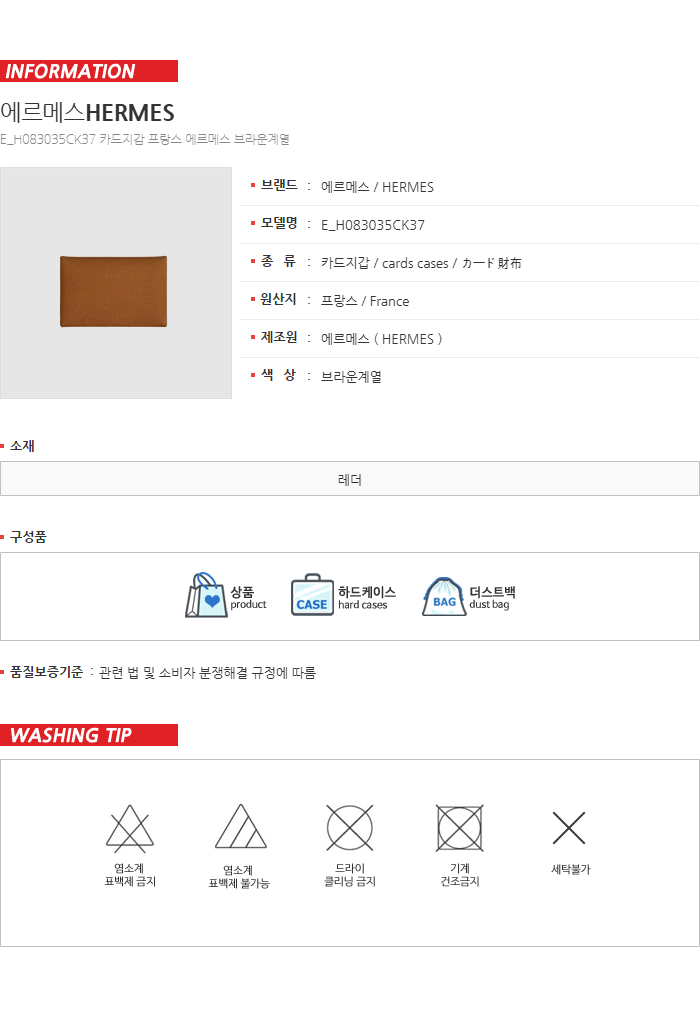Click the 색 상 label

pos(279,376)
